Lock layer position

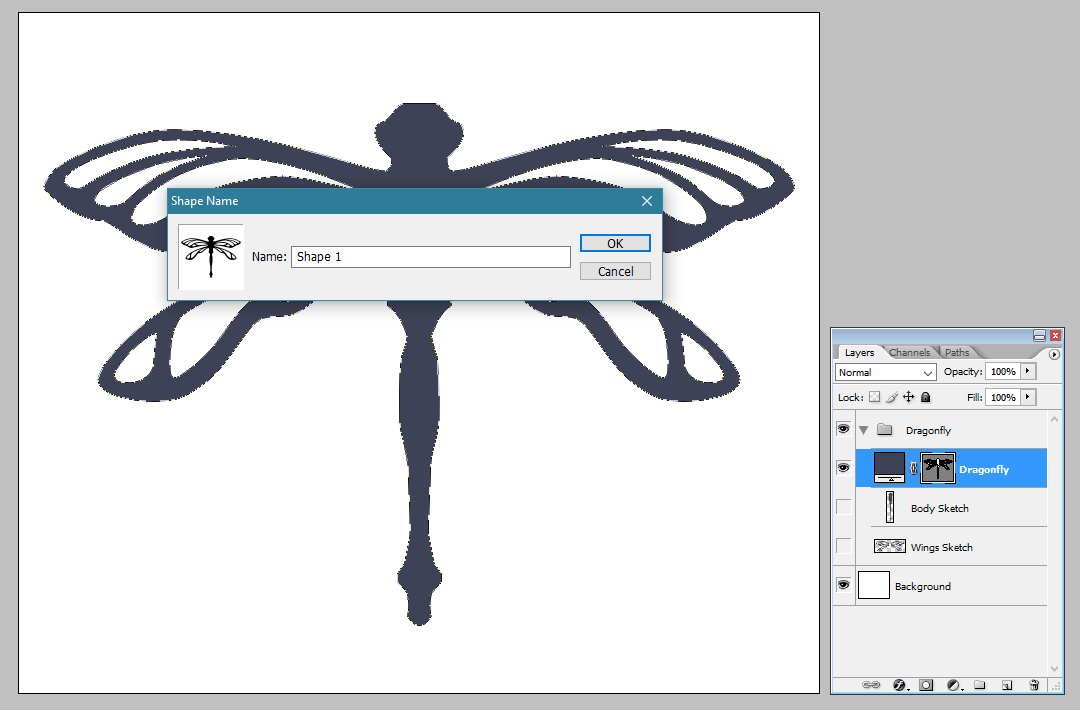908,397
